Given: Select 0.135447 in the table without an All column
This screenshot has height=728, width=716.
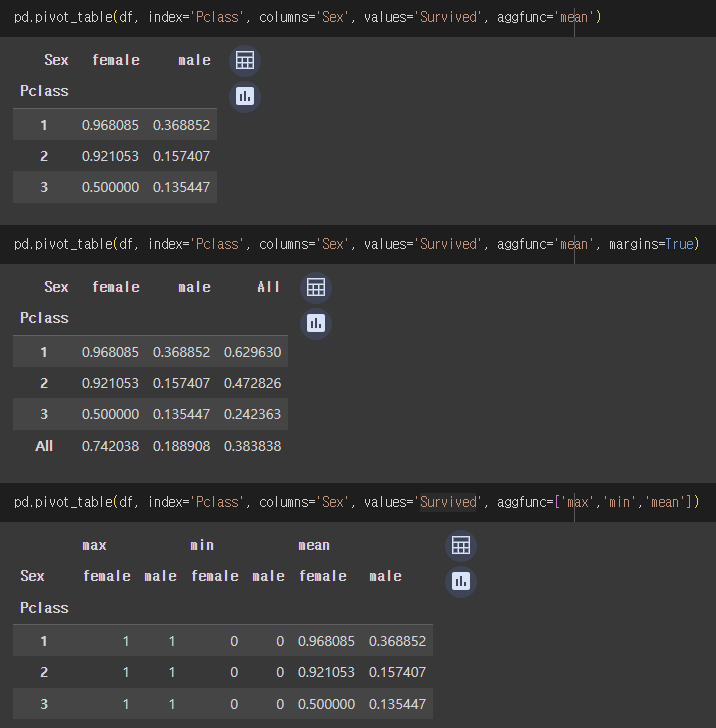Looking at the screenshot, I should pos(181,187).
